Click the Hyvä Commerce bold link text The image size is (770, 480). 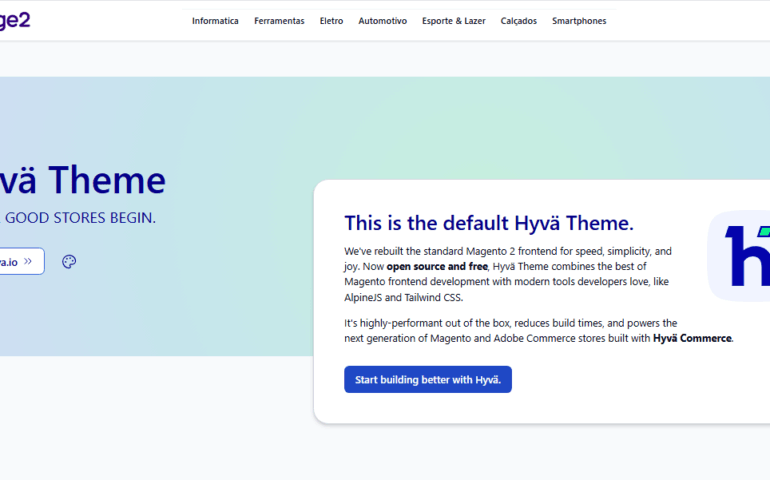pos(692,339)
